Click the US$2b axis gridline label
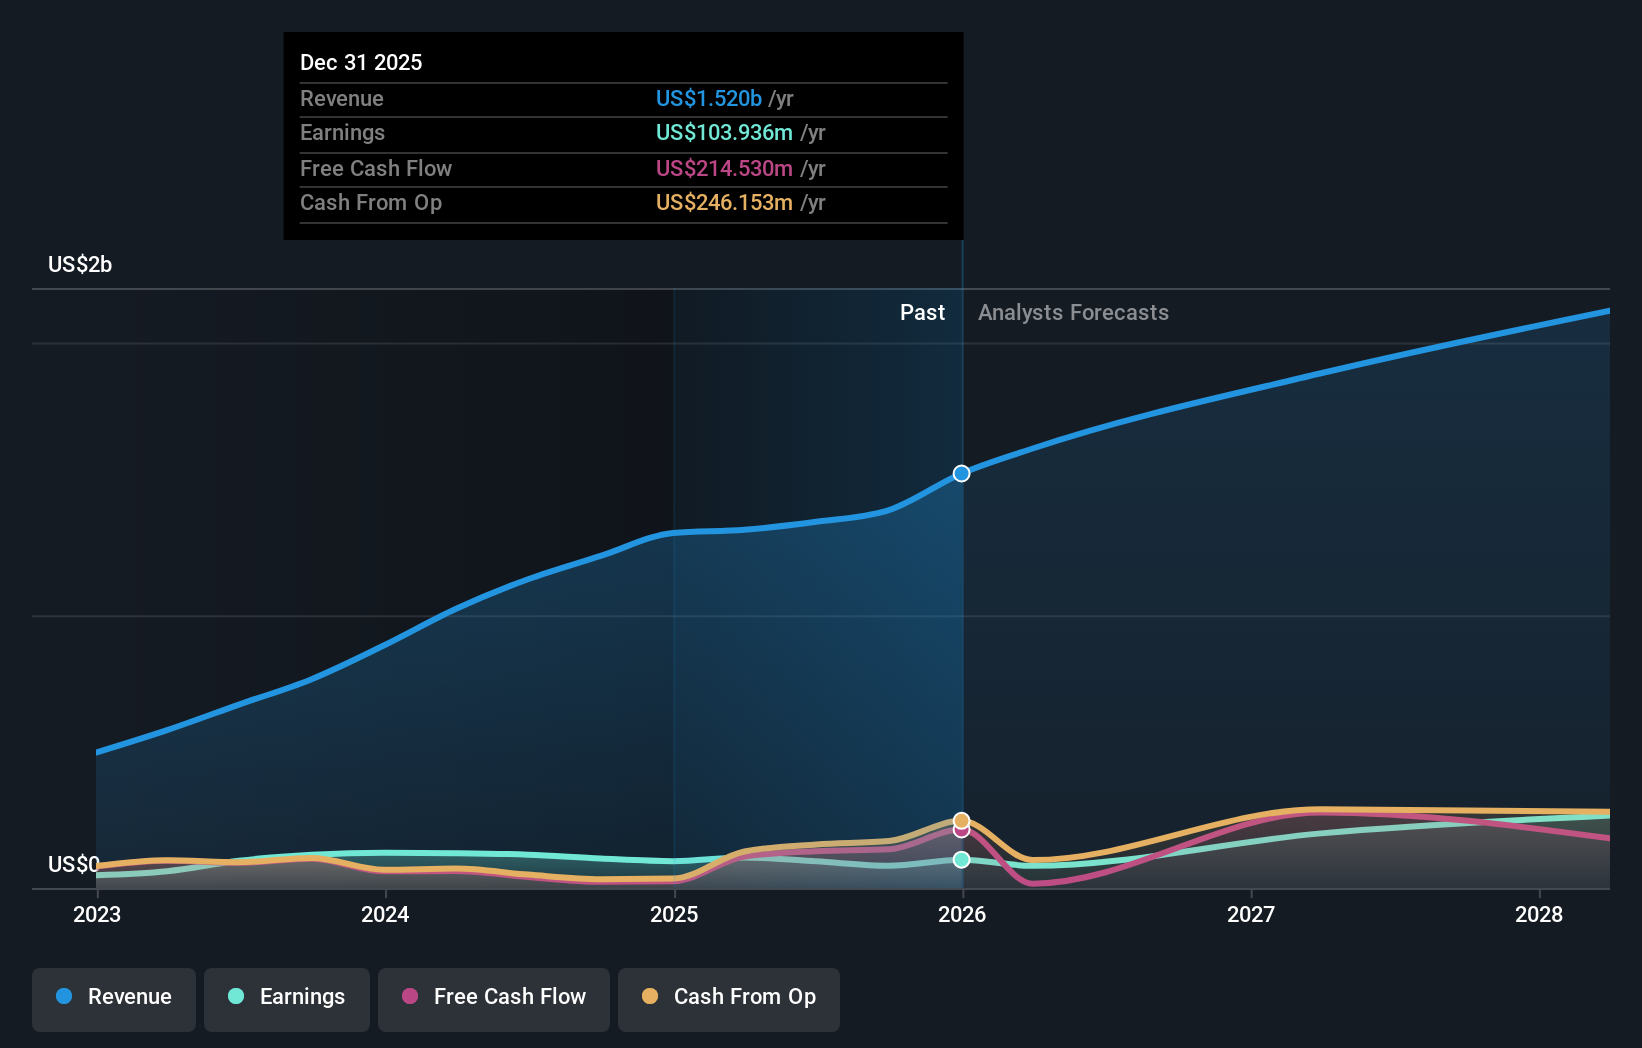This screenshot has width=1642, height=1048. 79,264
